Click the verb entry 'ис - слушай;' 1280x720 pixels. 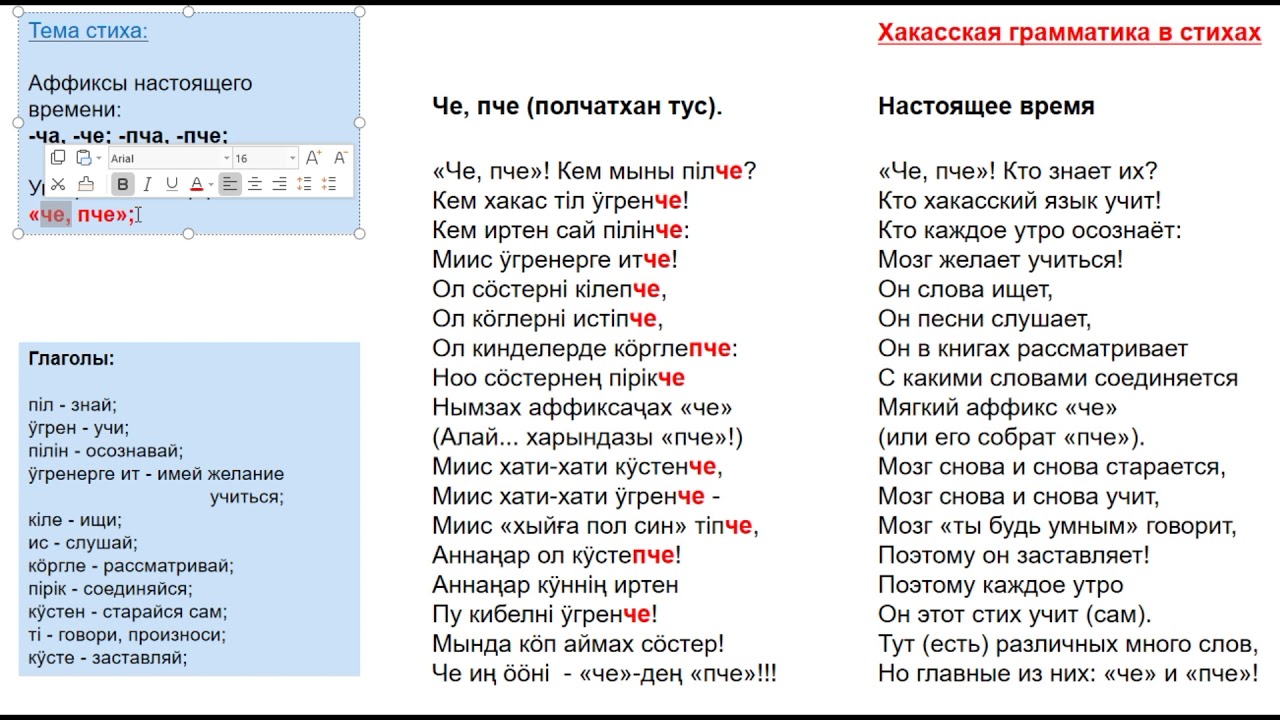coord(83,543)
